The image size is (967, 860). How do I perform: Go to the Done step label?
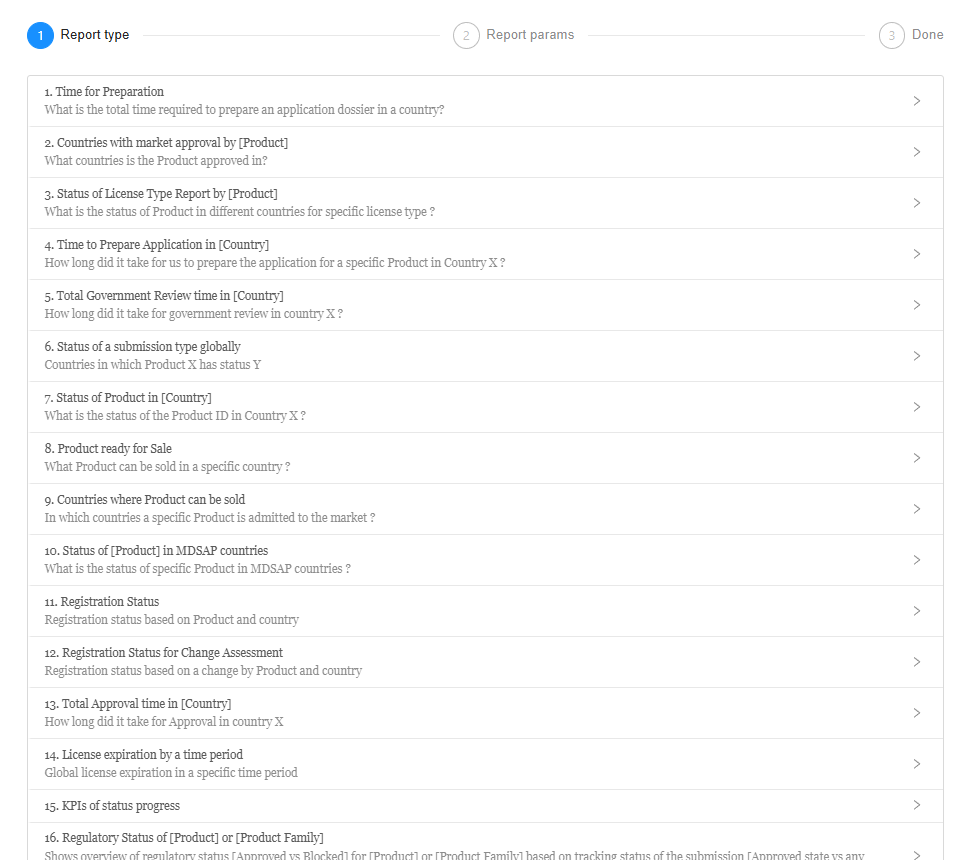click(x=927, y=35)
